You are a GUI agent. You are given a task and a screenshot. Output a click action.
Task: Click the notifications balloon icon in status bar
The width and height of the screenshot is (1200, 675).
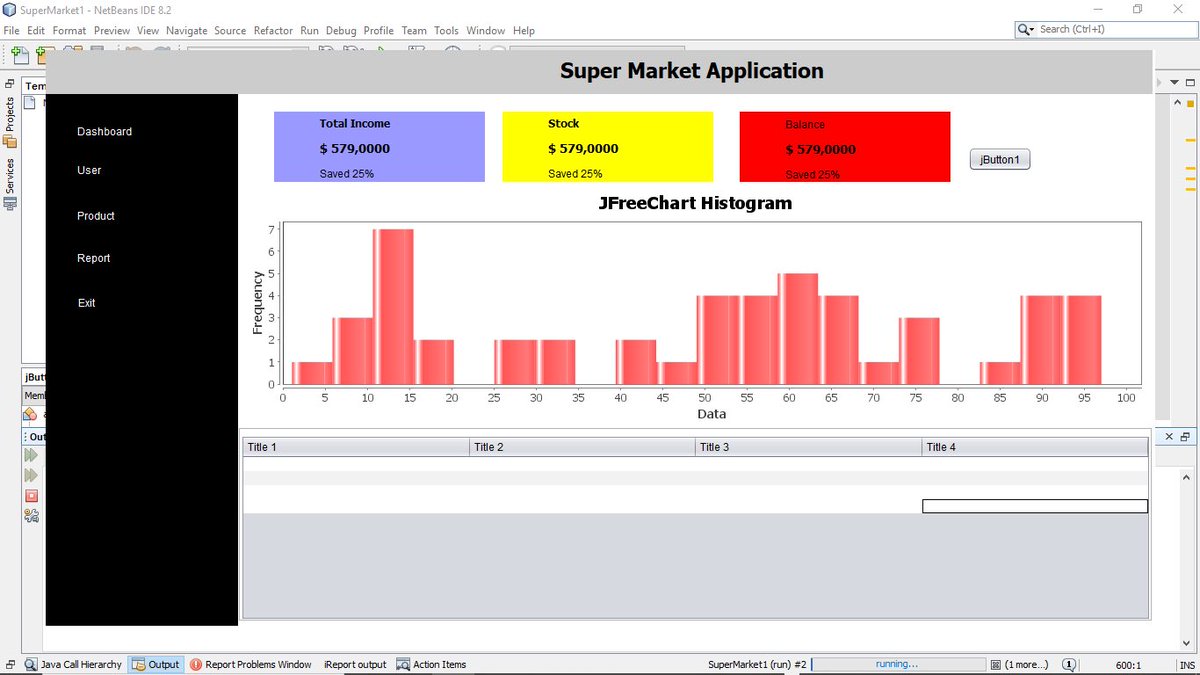pyautogui.click(x=1069, y=664)
